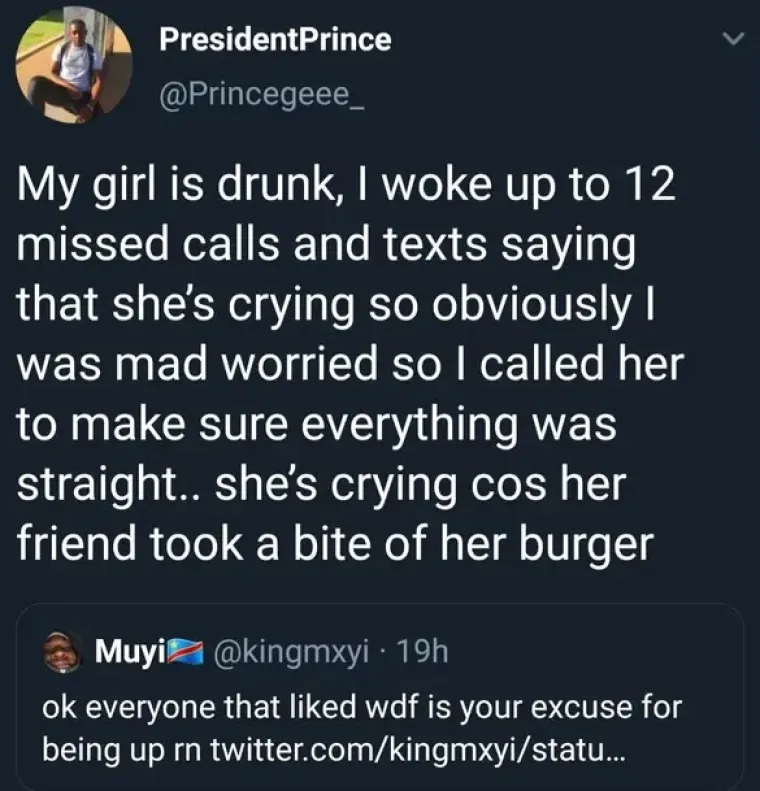Click Muyi's small avatar in quoted tweet
Screen dimensions: 760x791
64,655
